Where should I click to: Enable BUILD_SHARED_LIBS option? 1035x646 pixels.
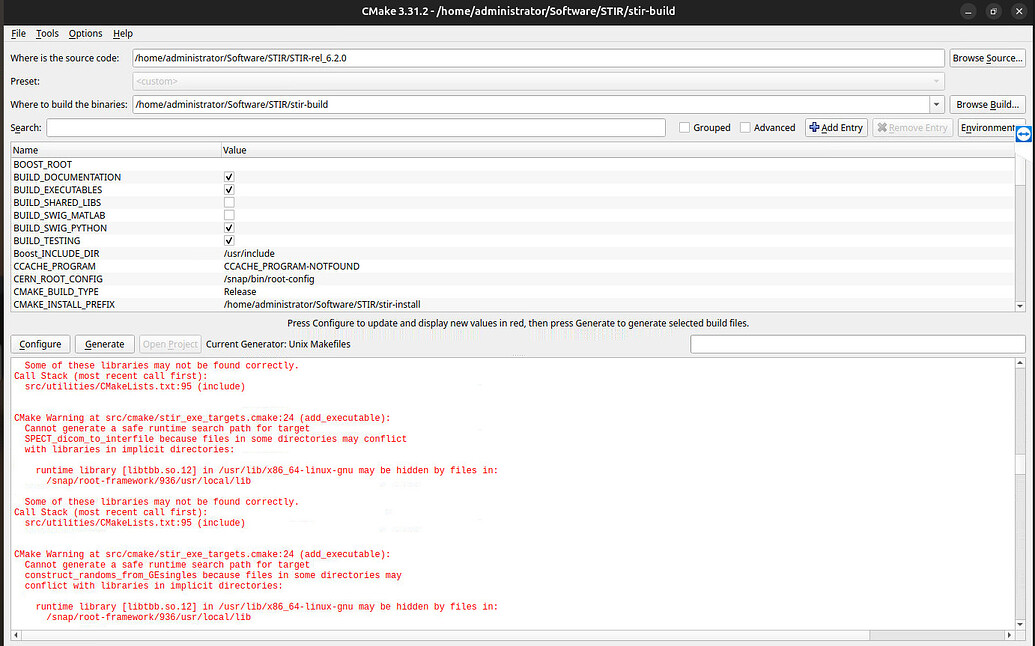point(228,201)
